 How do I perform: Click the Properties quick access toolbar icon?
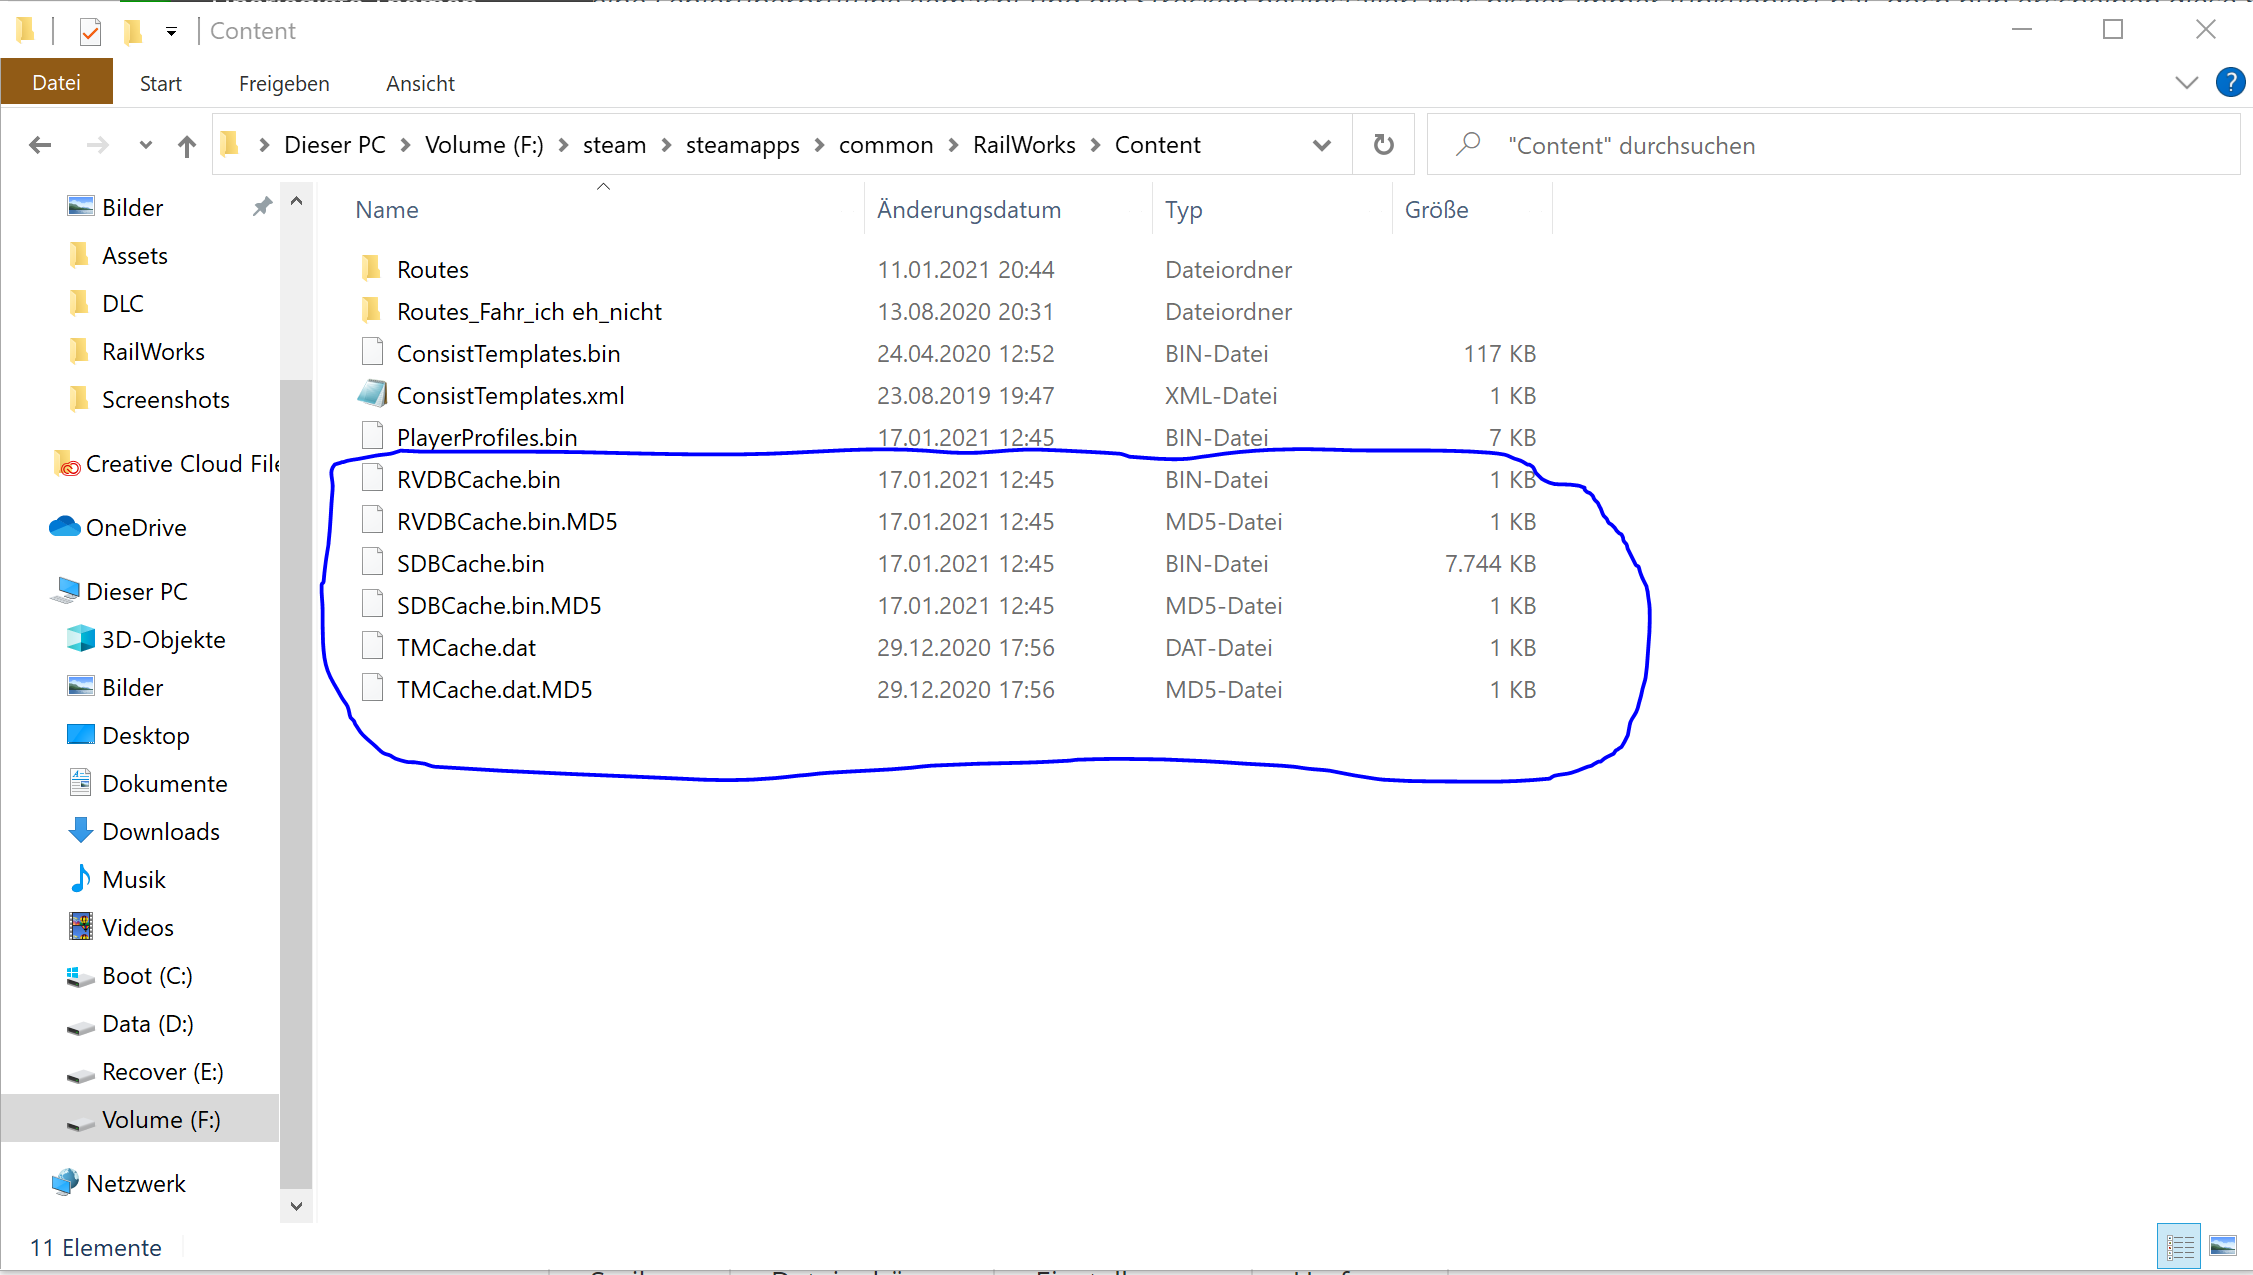pyautogui.click(x=90, y=31)
